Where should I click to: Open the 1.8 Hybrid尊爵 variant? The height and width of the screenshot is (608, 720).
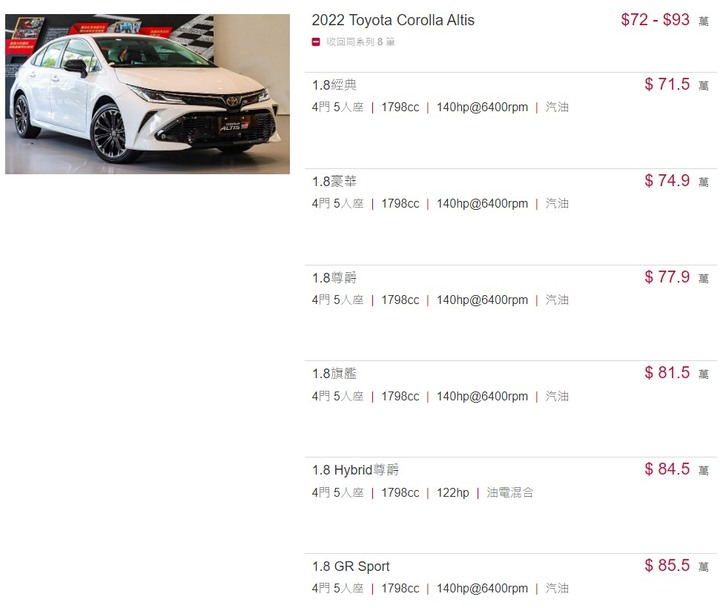355,470
